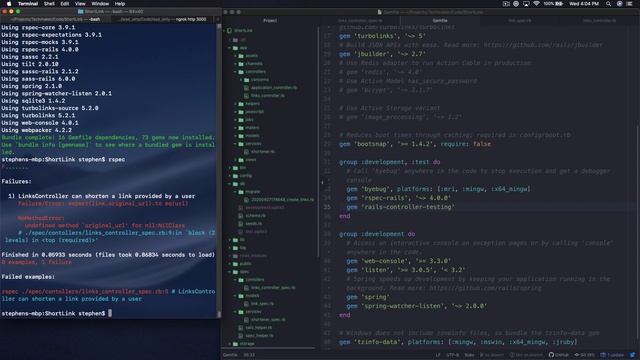Viewport: 640px width, 360px height.
Task: Expand the channels folder
Action: (236, 64)
